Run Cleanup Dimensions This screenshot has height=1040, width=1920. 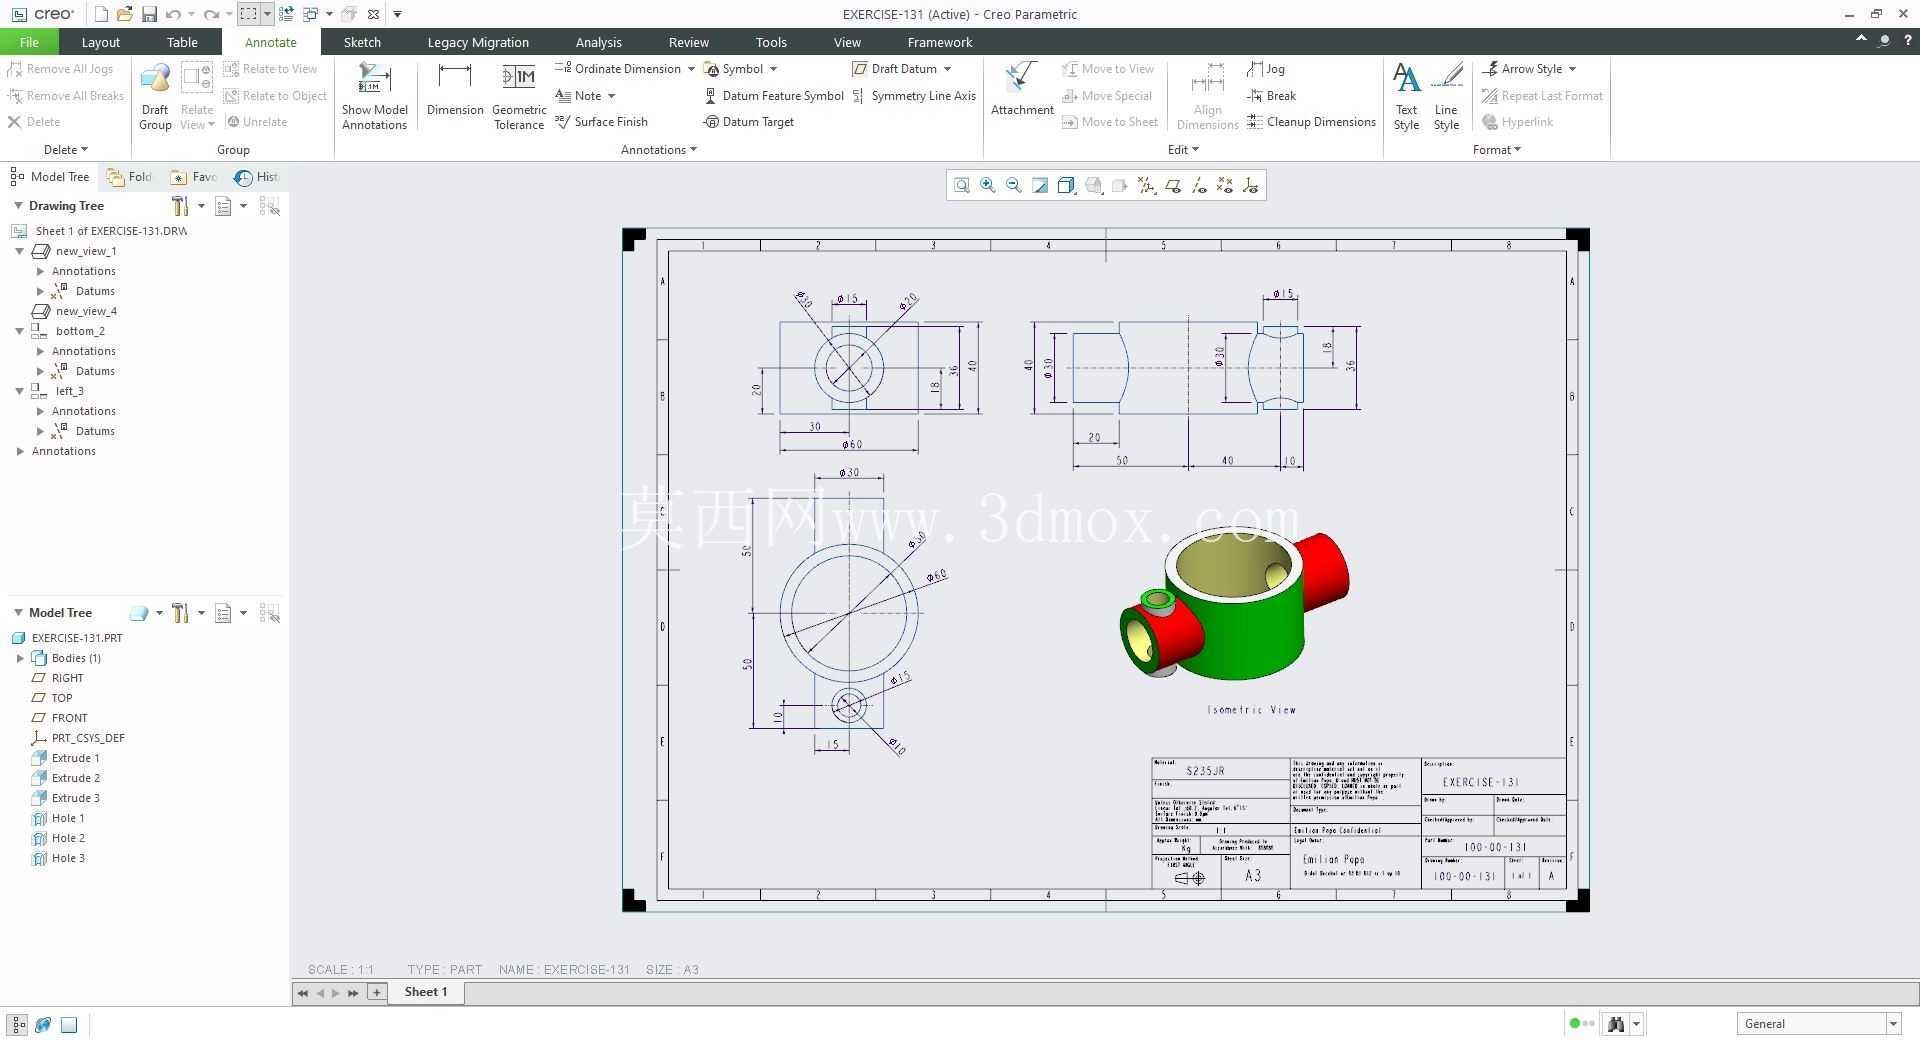coord(1311,122)
